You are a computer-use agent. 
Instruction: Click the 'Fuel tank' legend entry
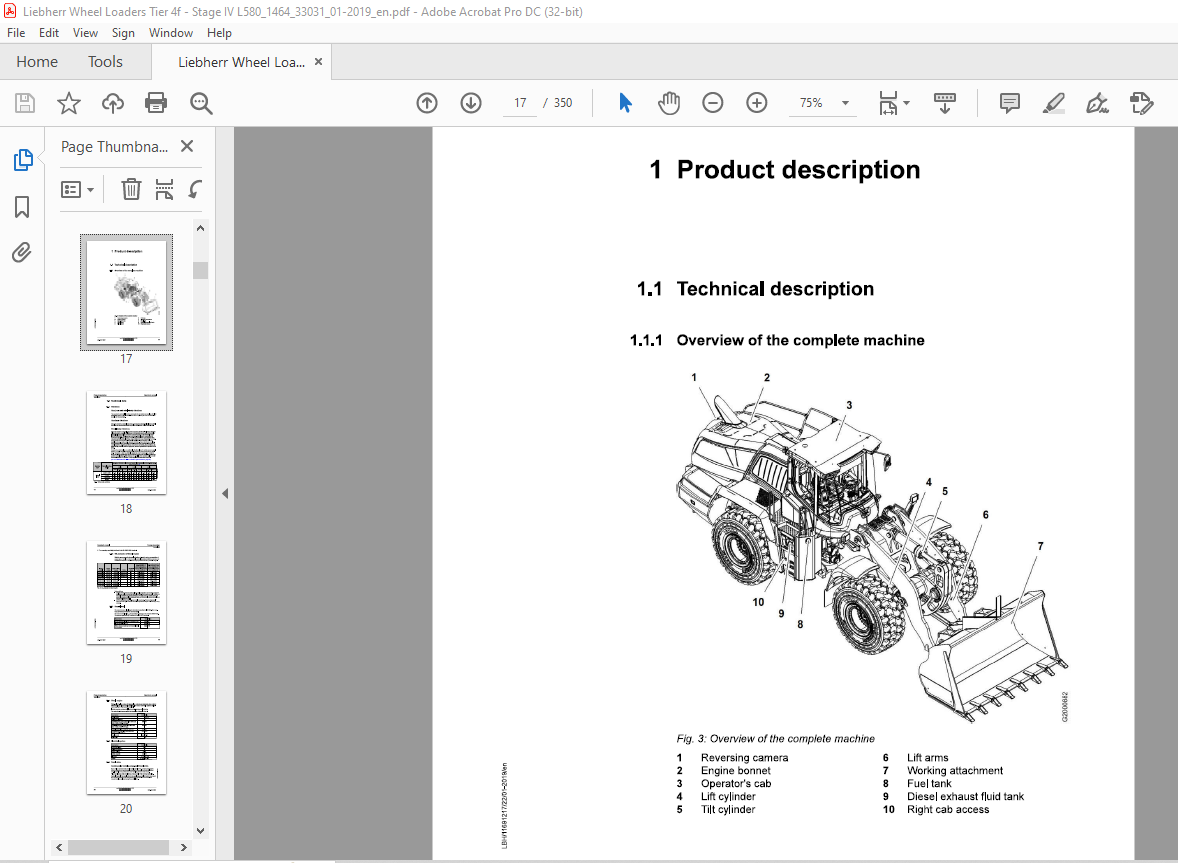(929, 783)
